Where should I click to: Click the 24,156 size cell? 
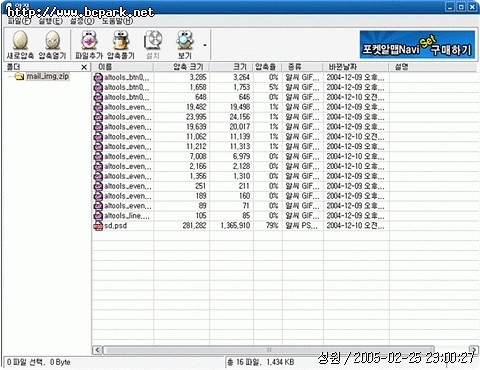click(x=240, y=117)
